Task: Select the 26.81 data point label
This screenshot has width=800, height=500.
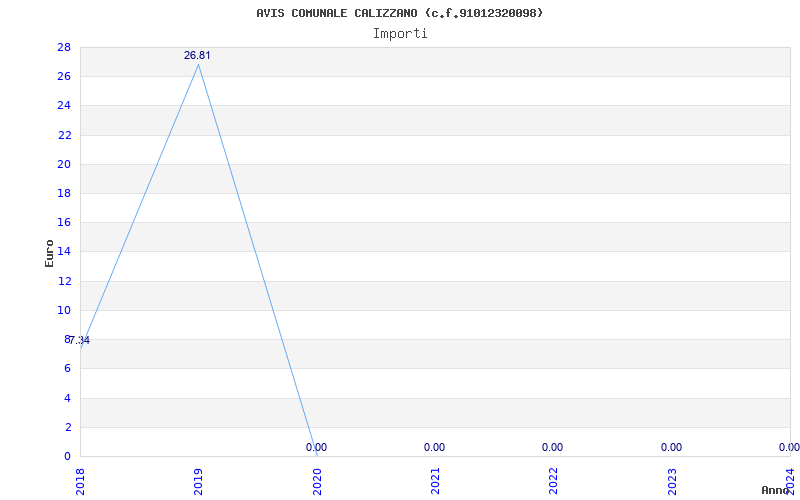Action: click(197, 55)
